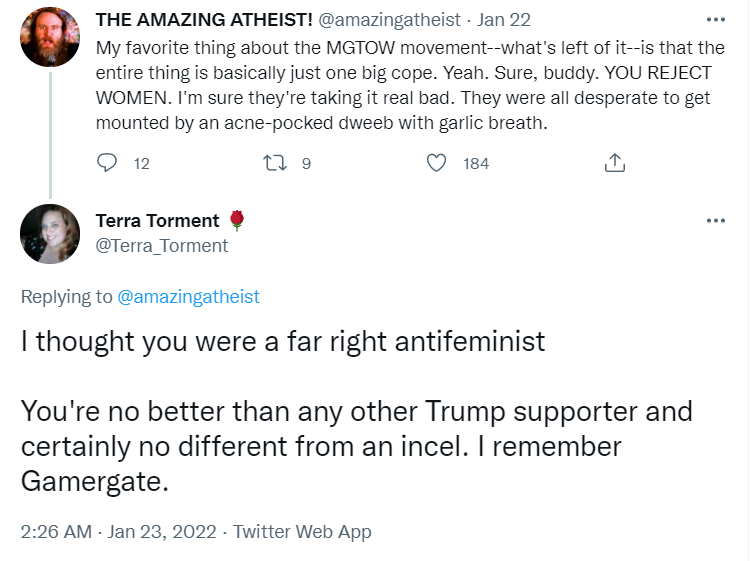View the 184 likes count
The width and height of the screenshot is (750, 561).
[476, 164]
